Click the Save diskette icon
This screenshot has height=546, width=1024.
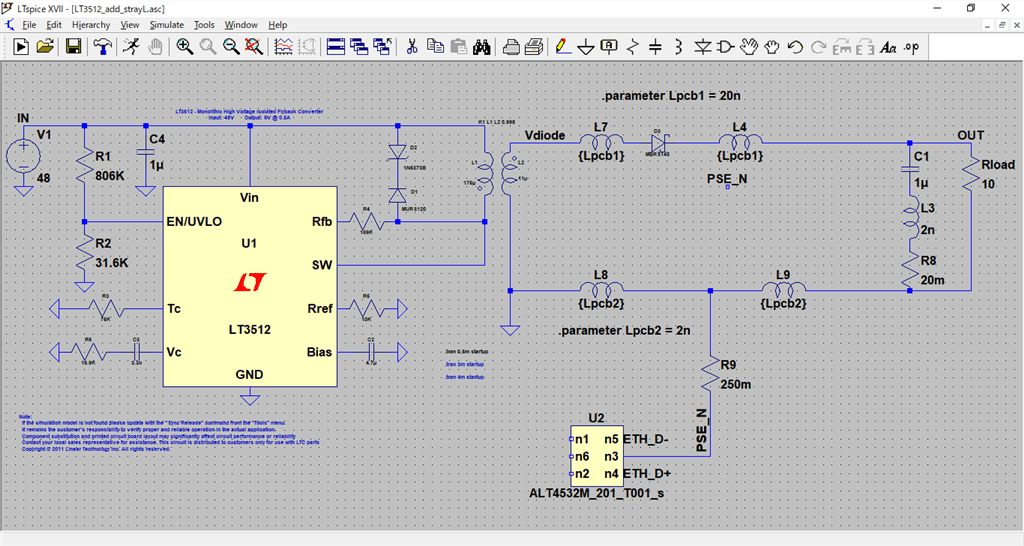[x=73, y=46]
